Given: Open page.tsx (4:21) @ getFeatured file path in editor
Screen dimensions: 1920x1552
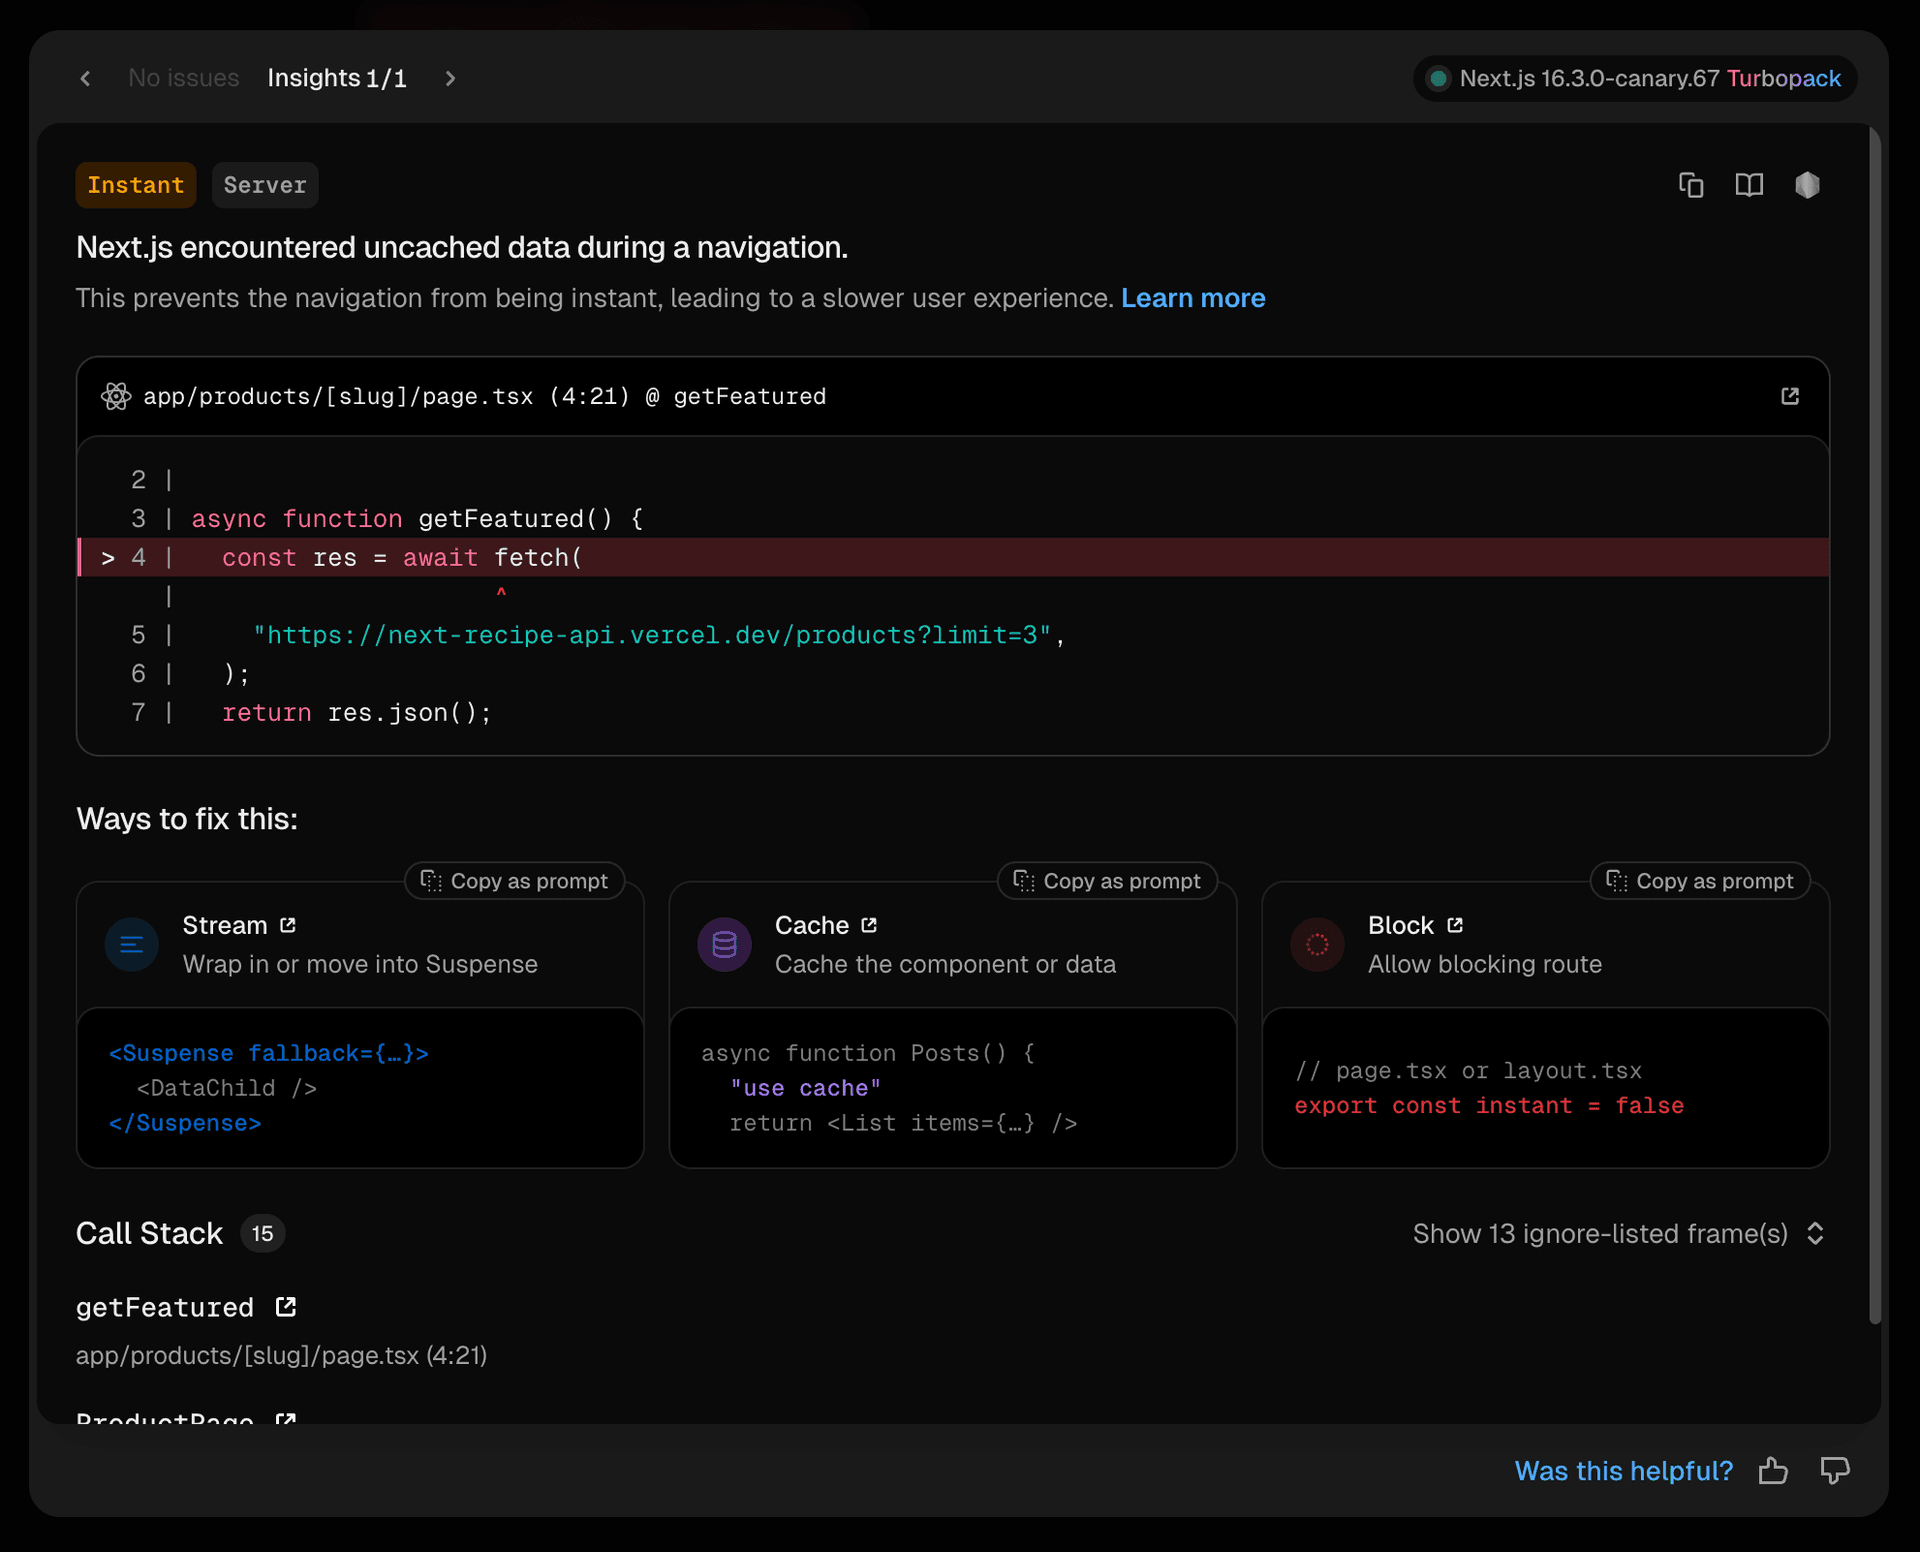Looking at the screenshot, I should click(x=485, y=396).
